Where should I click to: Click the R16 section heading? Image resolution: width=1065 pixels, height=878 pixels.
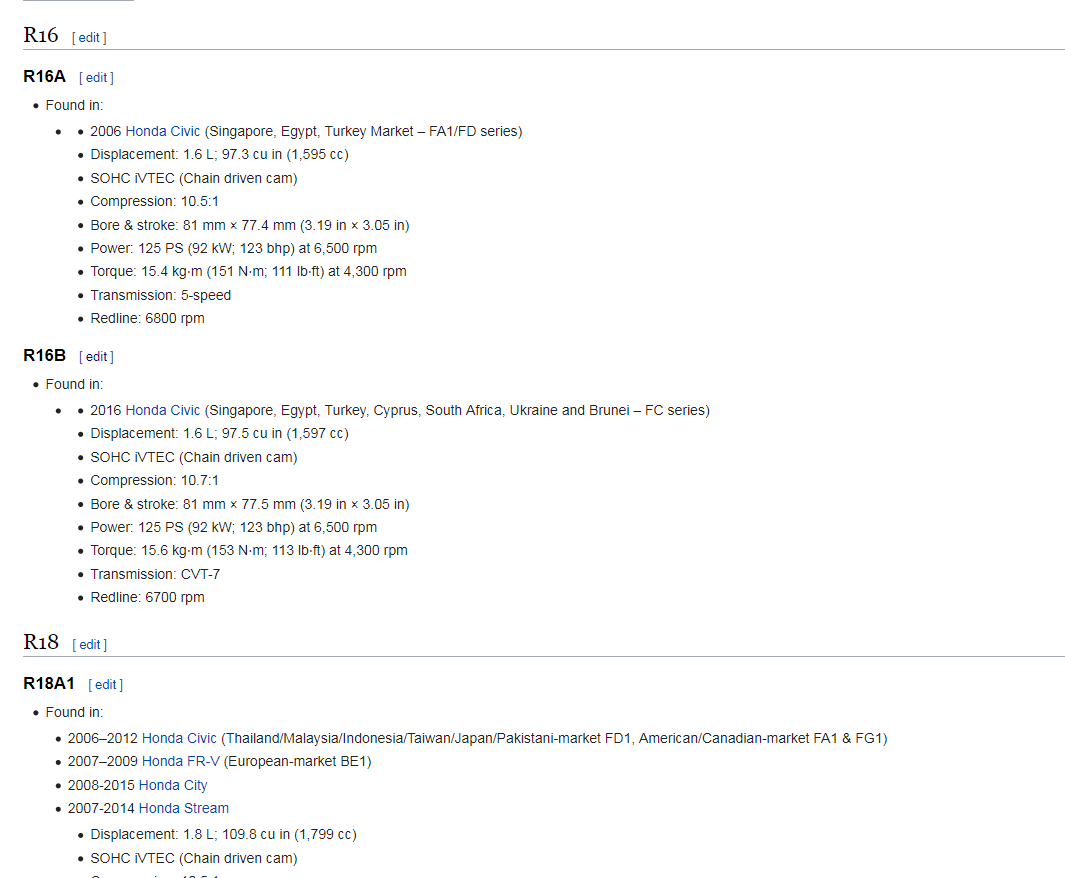(41, 35)
